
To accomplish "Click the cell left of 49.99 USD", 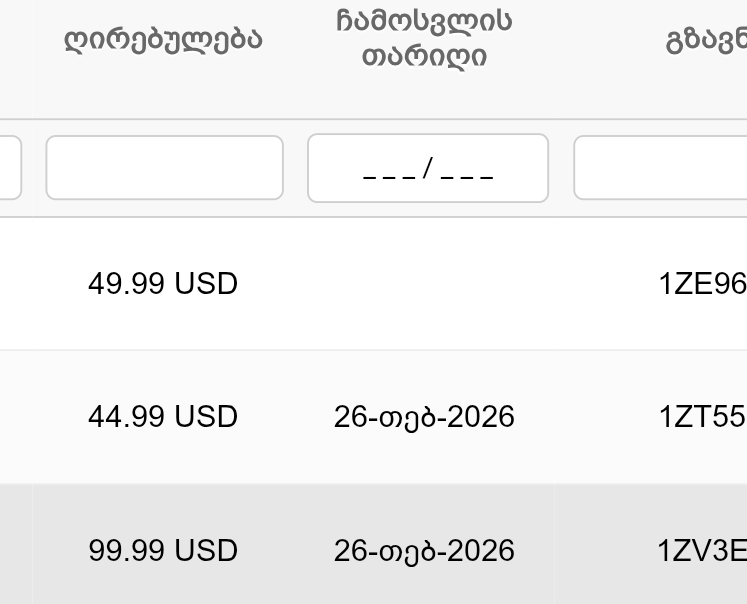I will 15,284.
